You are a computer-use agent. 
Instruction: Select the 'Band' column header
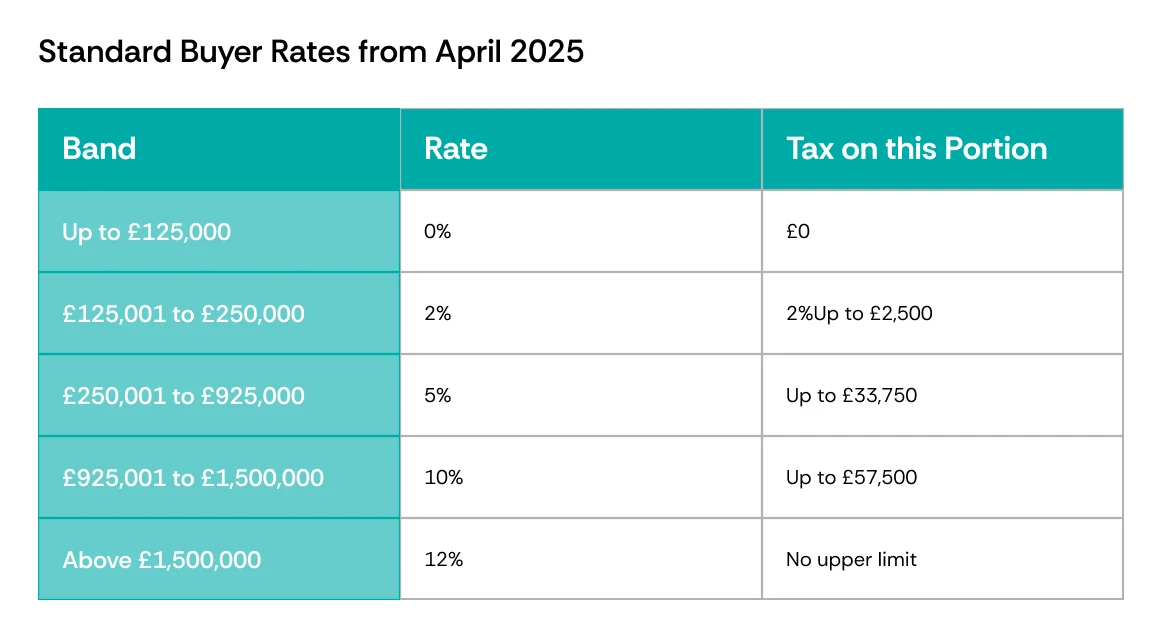[219, 149]
